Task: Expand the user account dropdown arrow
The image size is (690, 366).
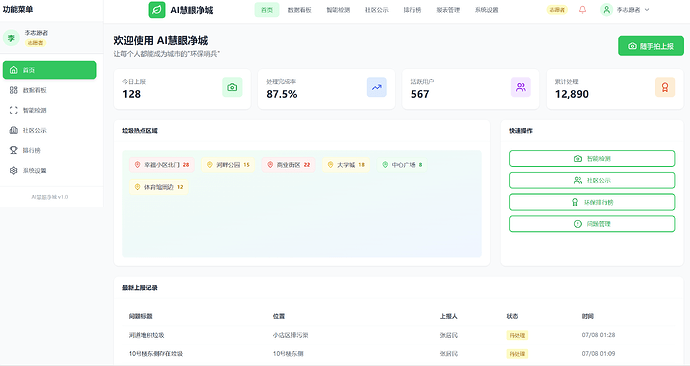Action: [x=647, y=10]
